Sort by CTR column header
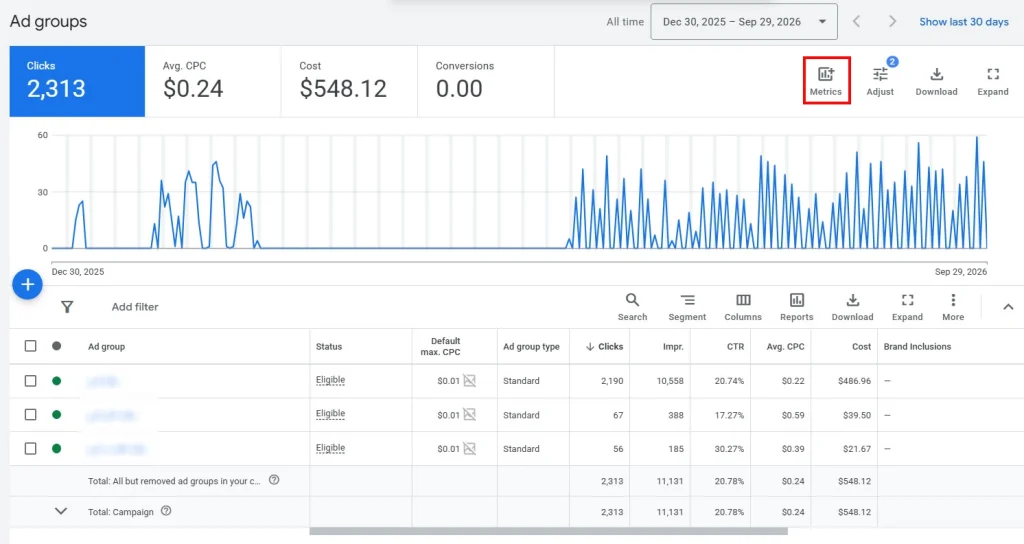Image resolution: width=1024 pixels, height=544 pixels. (735, 347)
